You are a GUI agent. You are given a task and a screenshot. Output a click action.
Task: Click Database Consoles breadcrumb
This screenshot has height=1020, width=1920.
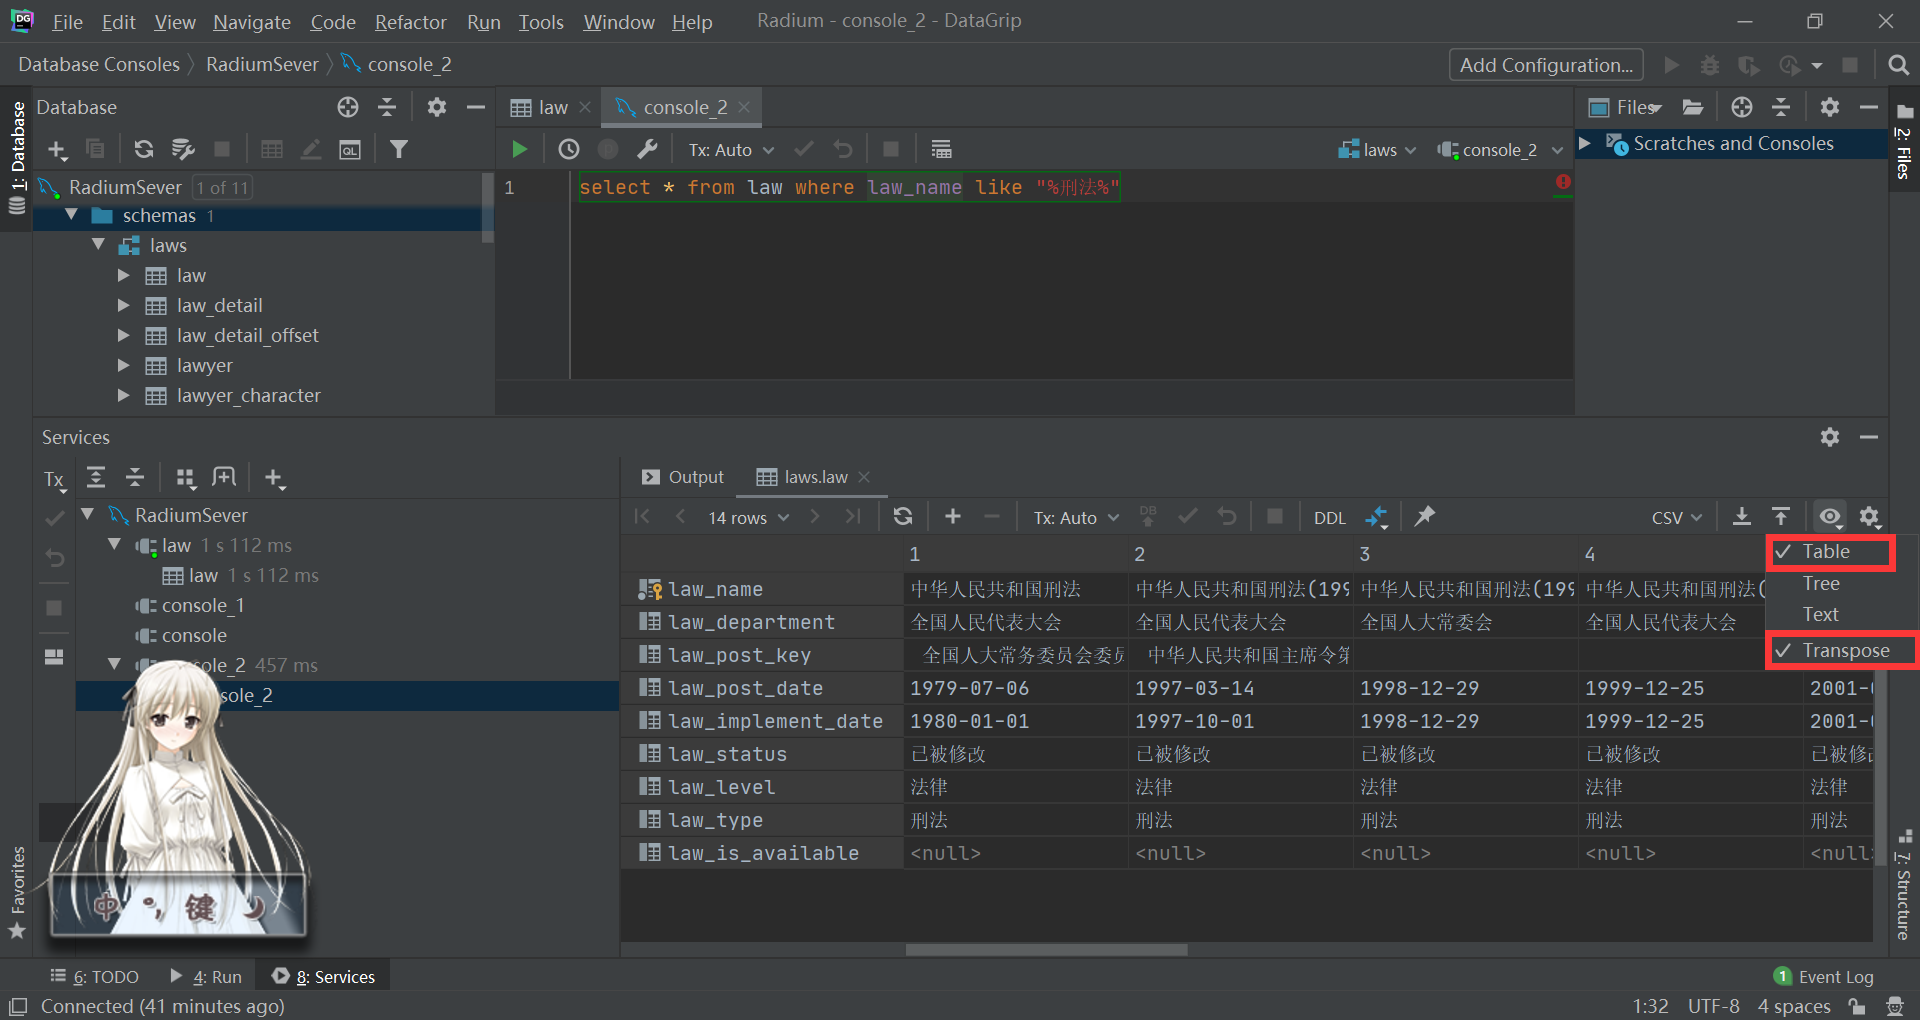(x=99, y=64)
